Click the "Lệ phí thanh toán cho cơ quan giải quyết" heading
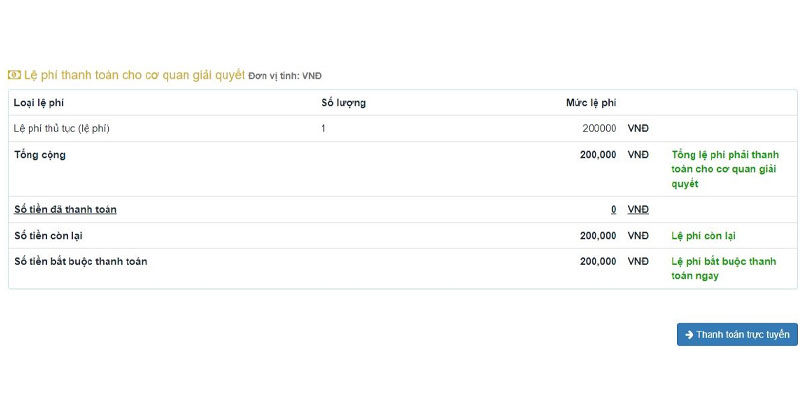The image size is (800, 412). tap(134, 75)
